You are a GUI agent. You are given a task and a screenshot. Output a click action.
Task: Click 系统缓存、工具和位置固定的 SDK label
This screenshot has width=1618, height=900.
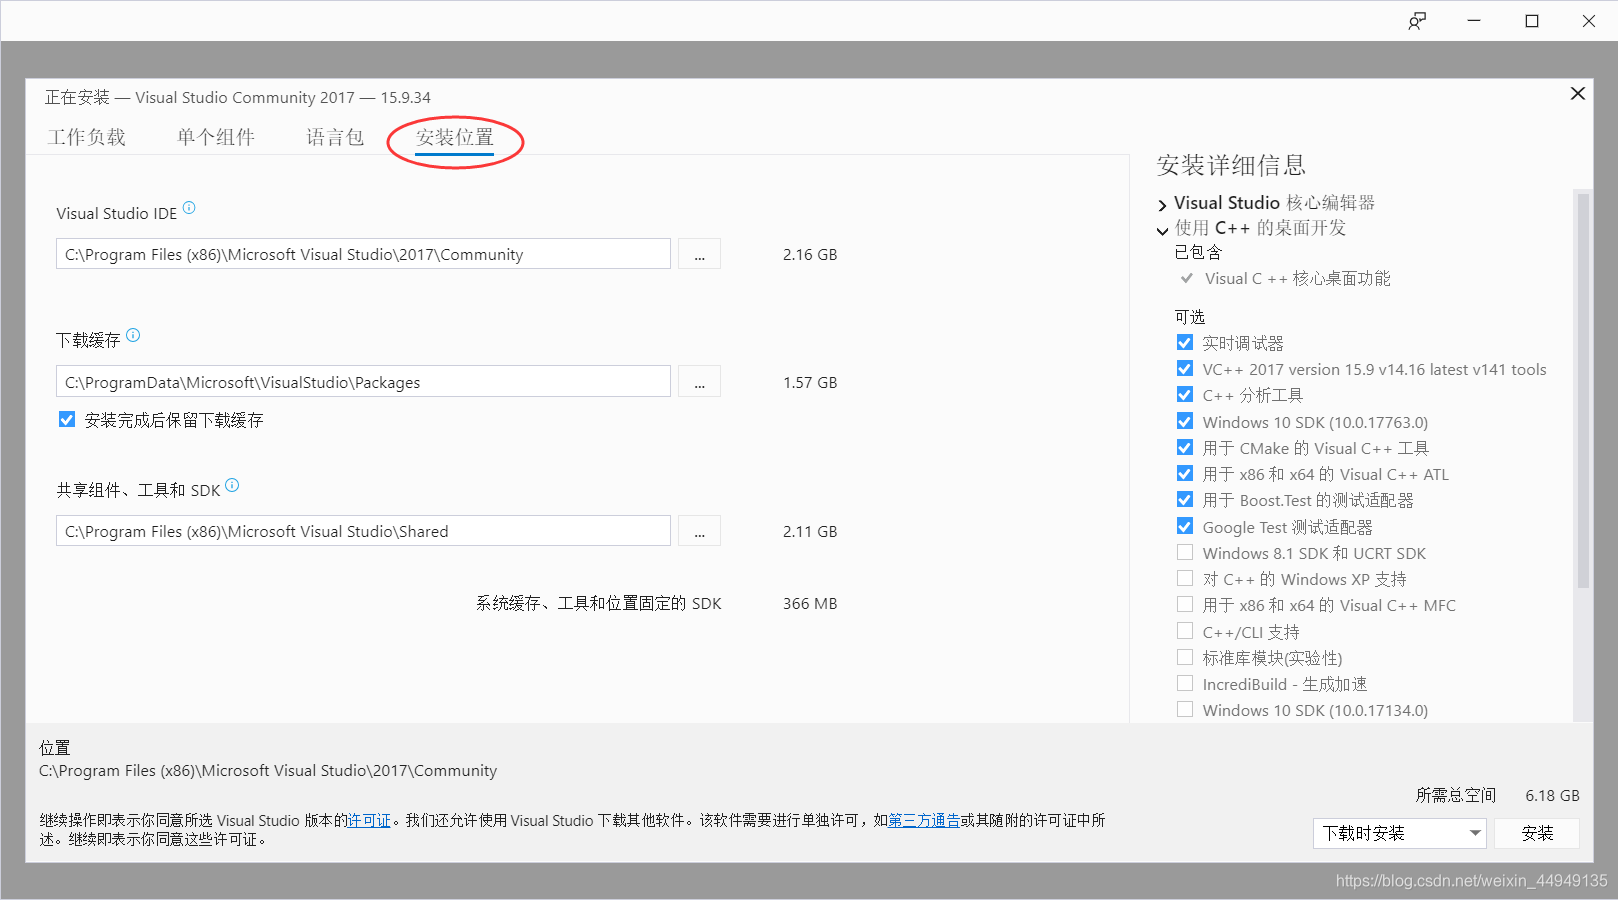598,603
